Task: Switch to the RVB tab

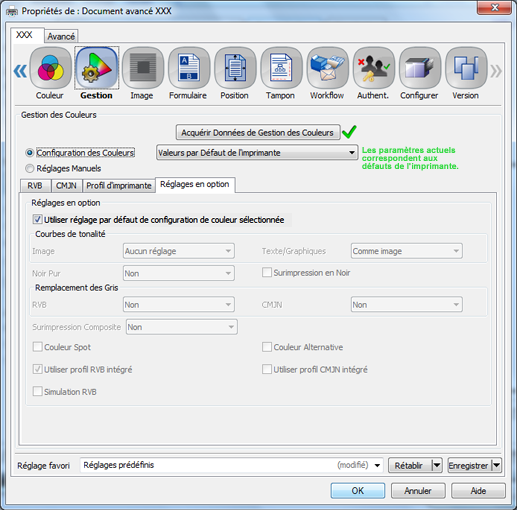Action: pyautogui.click(x=35, y=186)
